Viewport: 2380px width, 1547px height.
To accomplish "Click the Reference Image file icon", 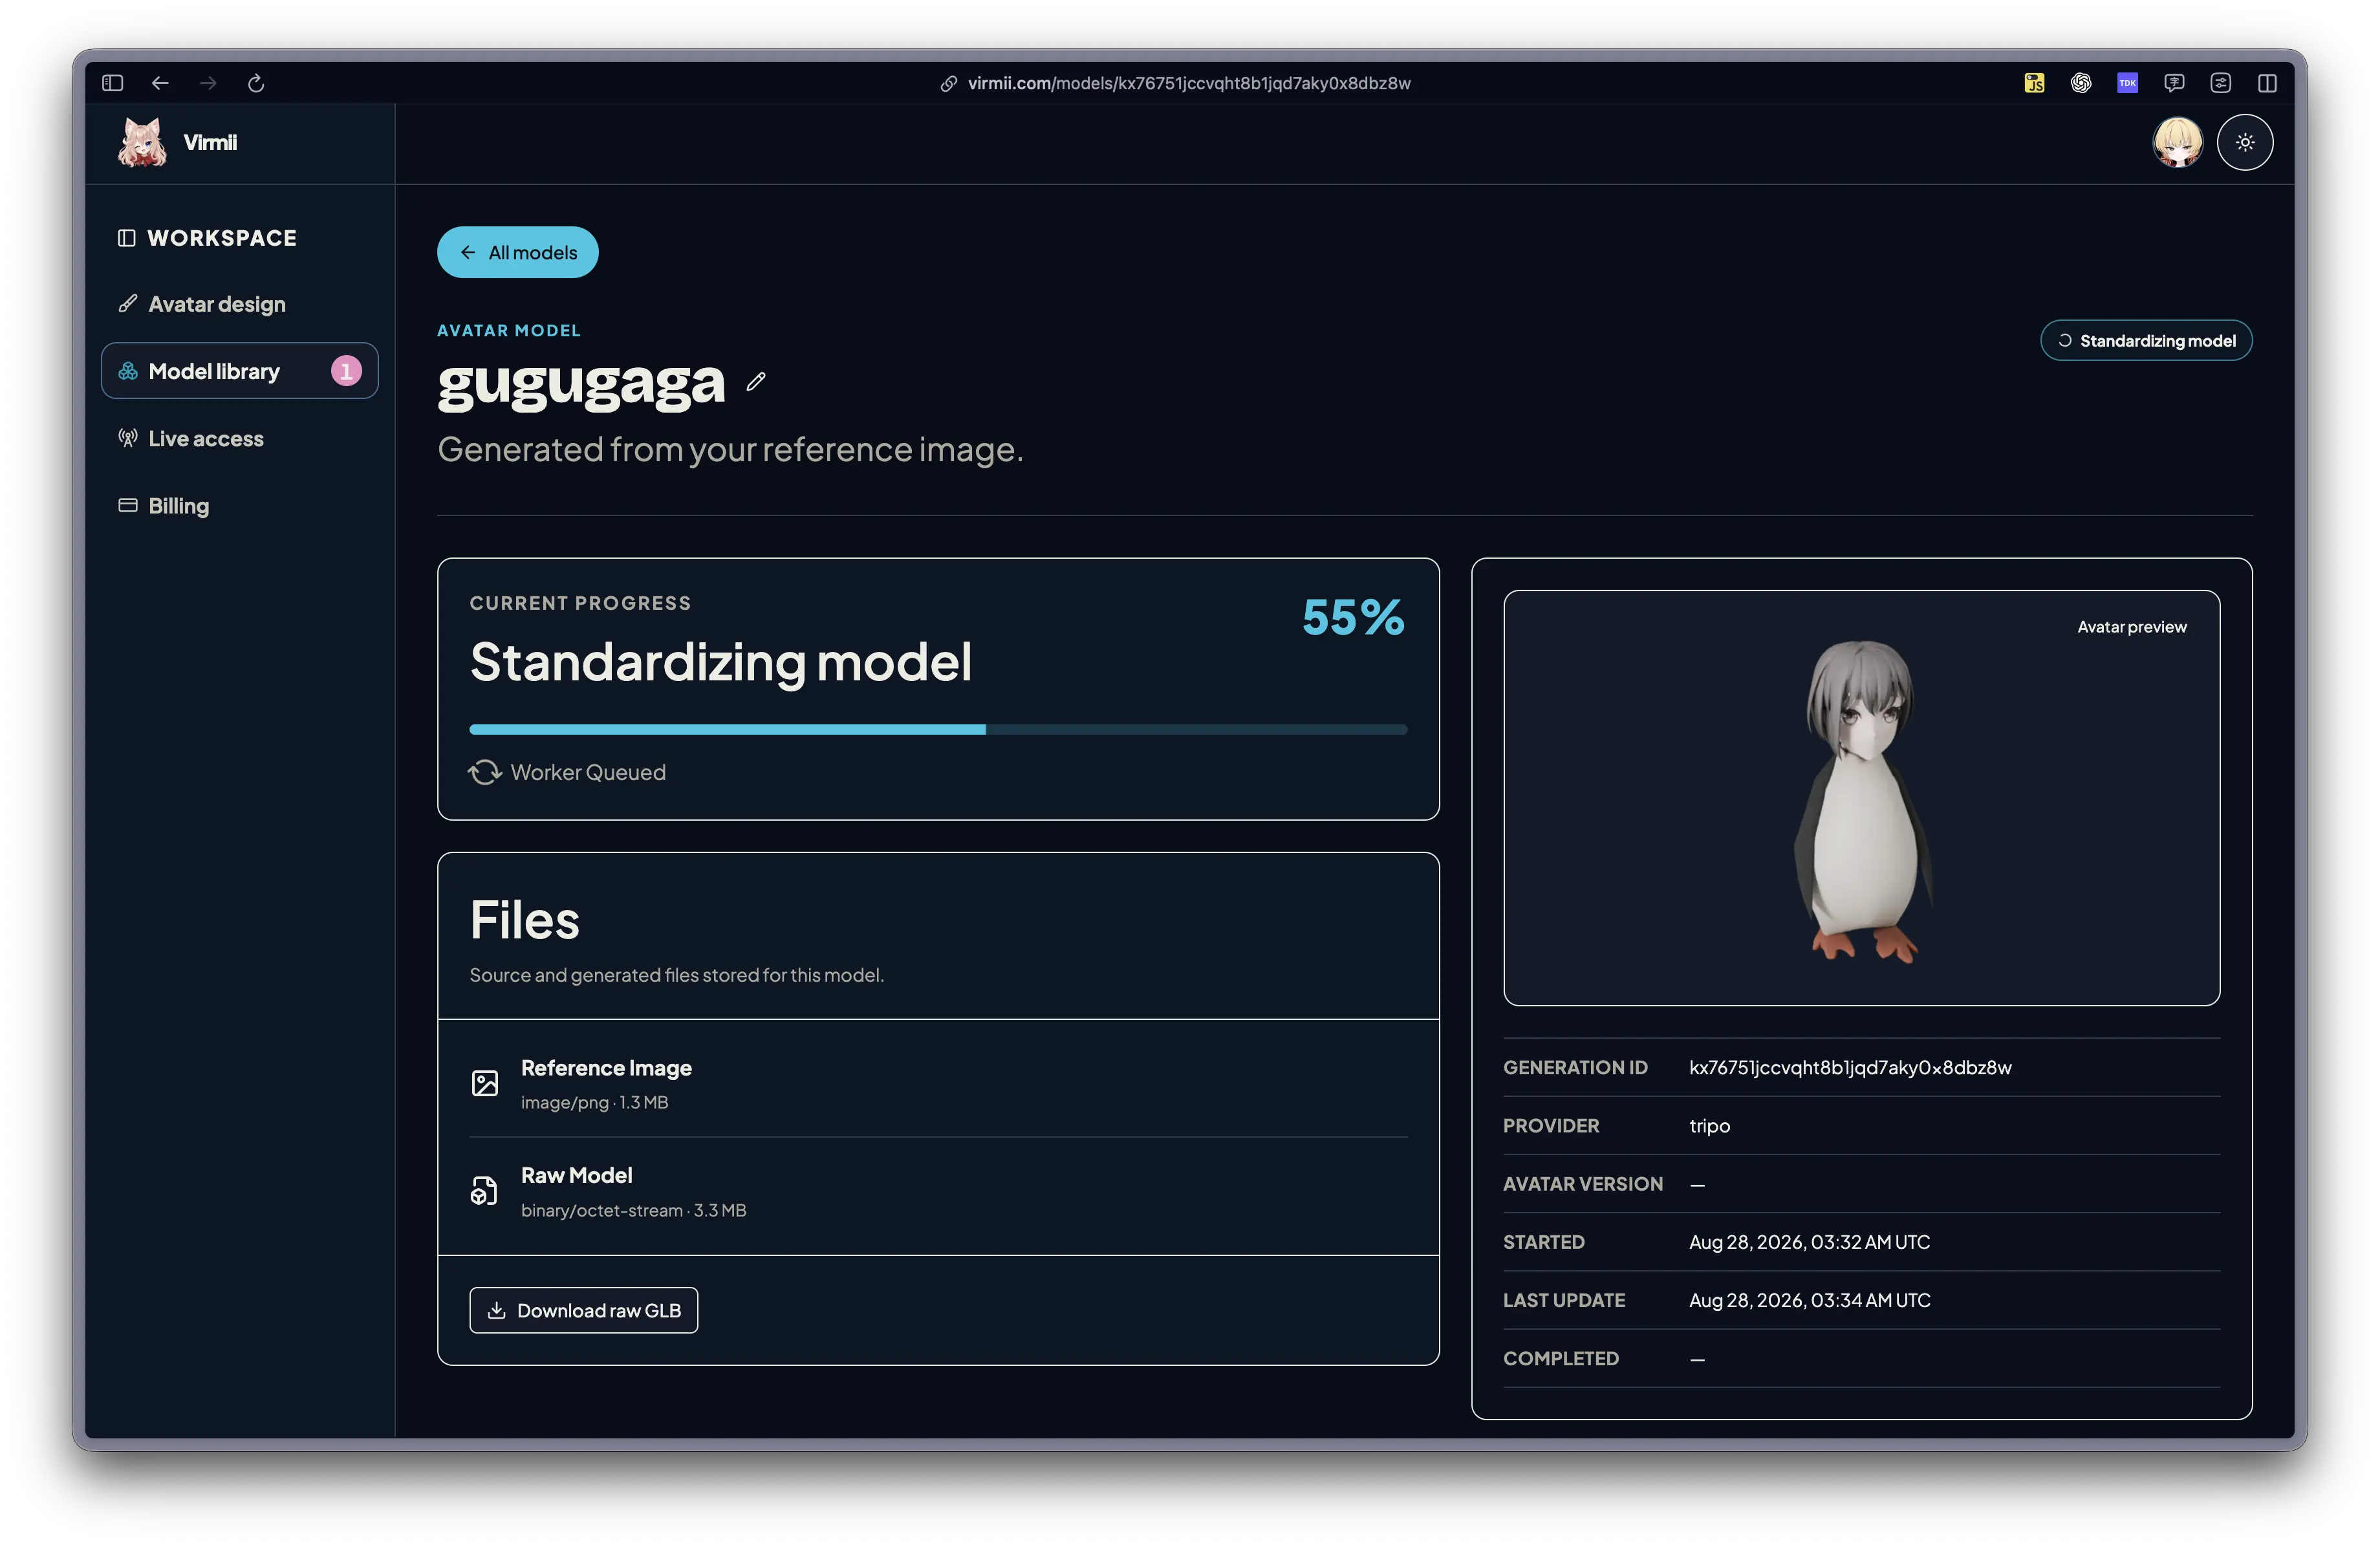I will pos(485,1083).
